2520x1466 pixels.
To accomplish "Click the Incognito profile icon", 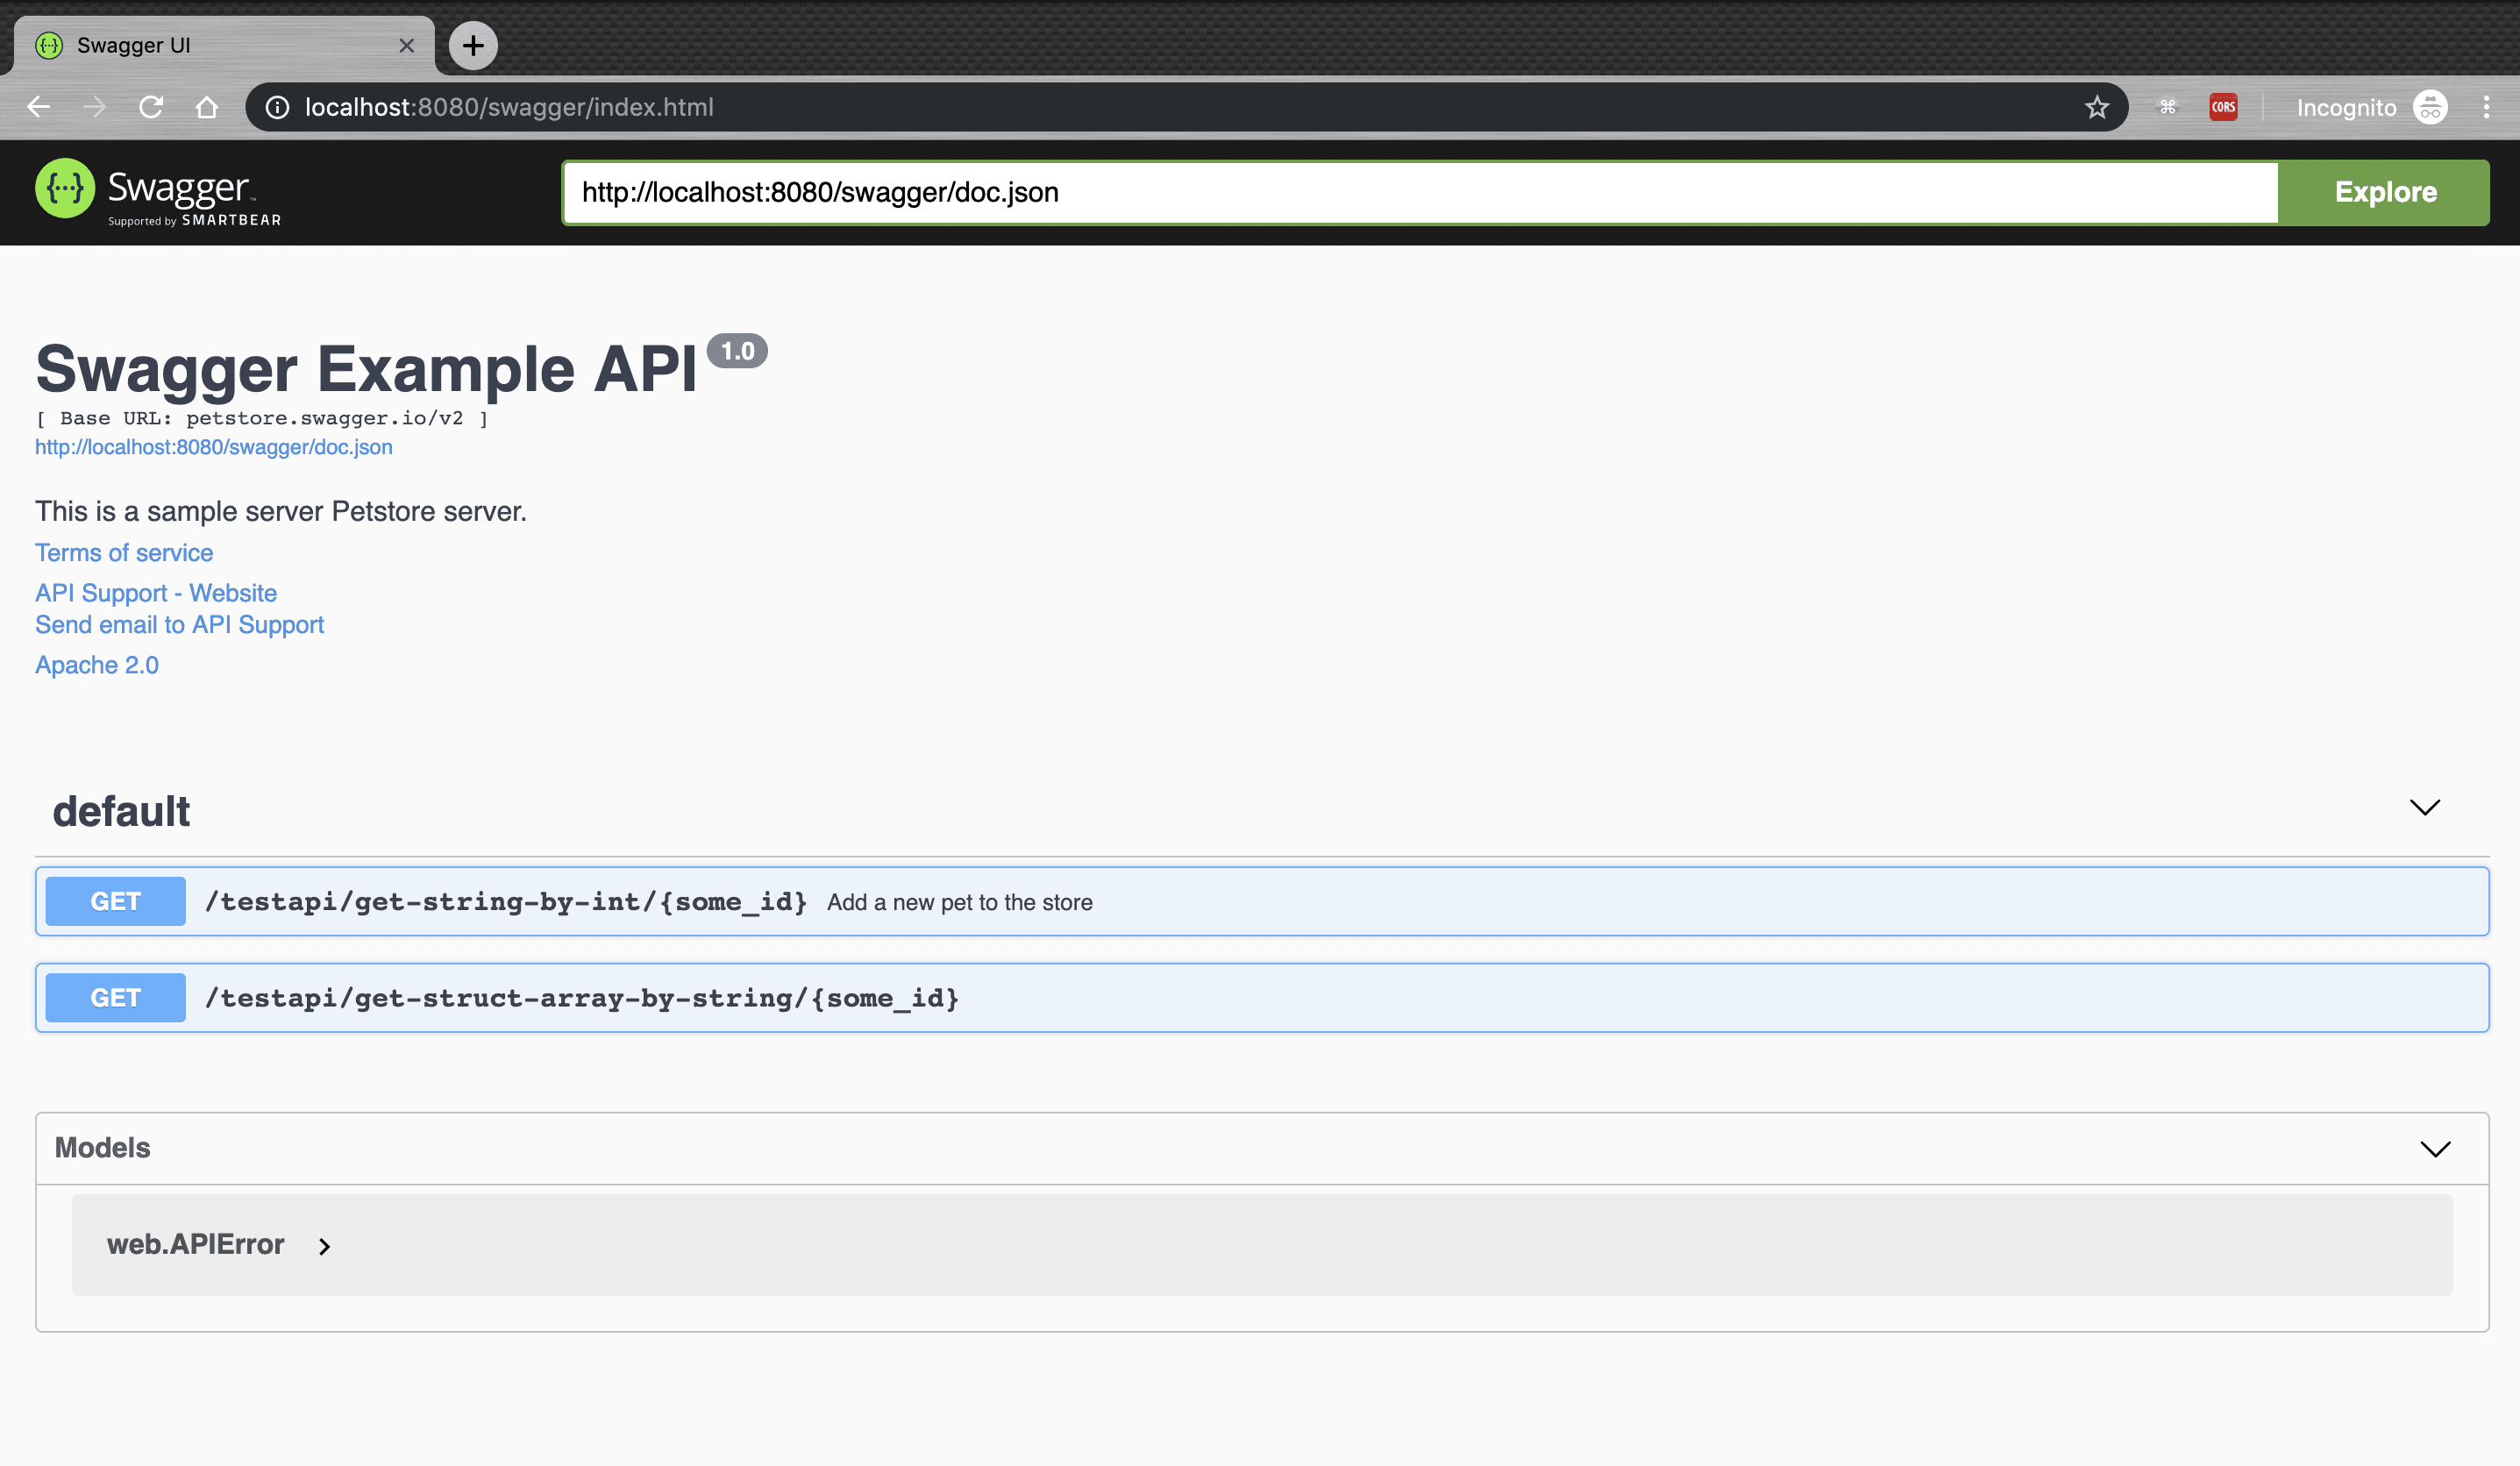I will 2431,107.
